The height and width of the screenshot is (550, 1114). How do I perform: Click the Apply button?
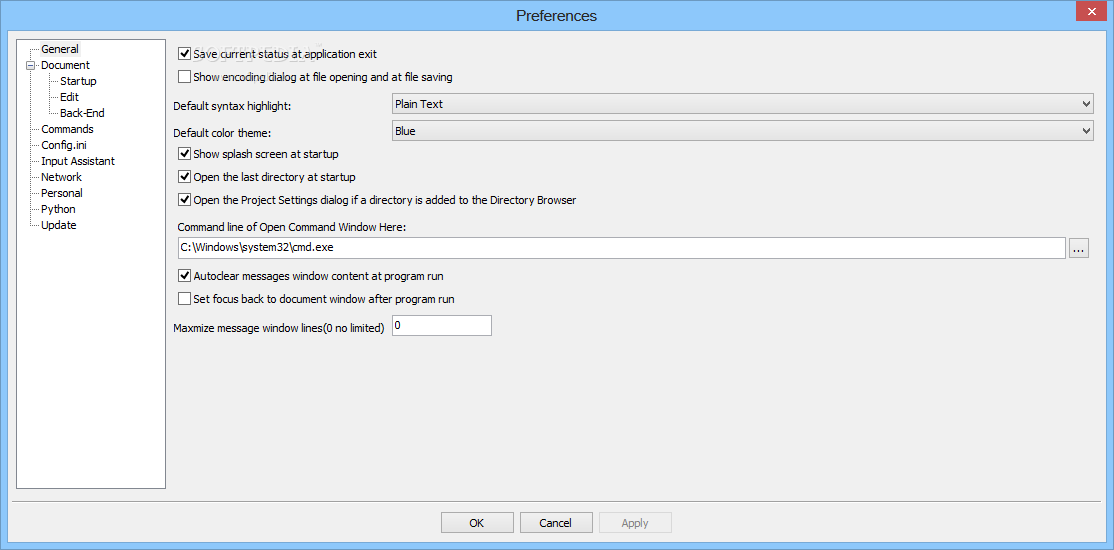coord(635,523)
